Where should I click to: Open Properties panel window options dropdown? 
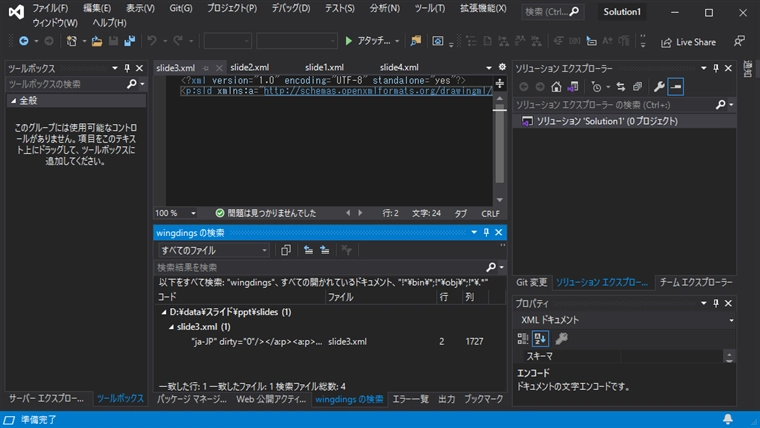[x=703, y=303]
